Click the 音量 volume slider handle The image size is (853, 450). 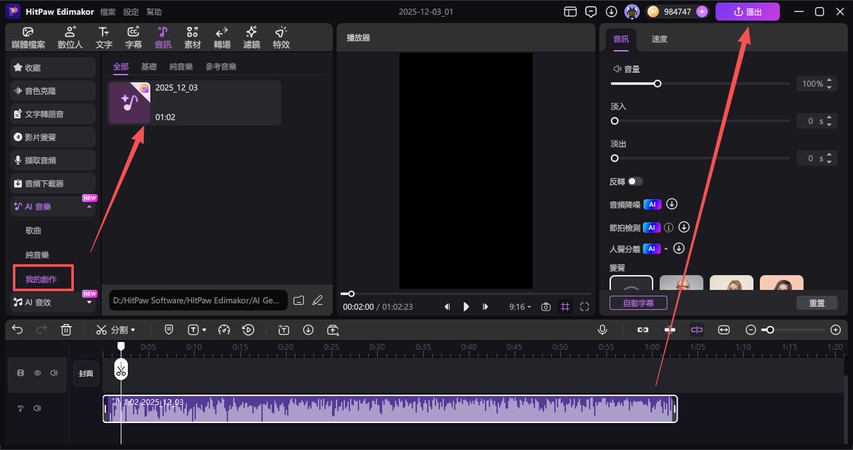[658, 84]
